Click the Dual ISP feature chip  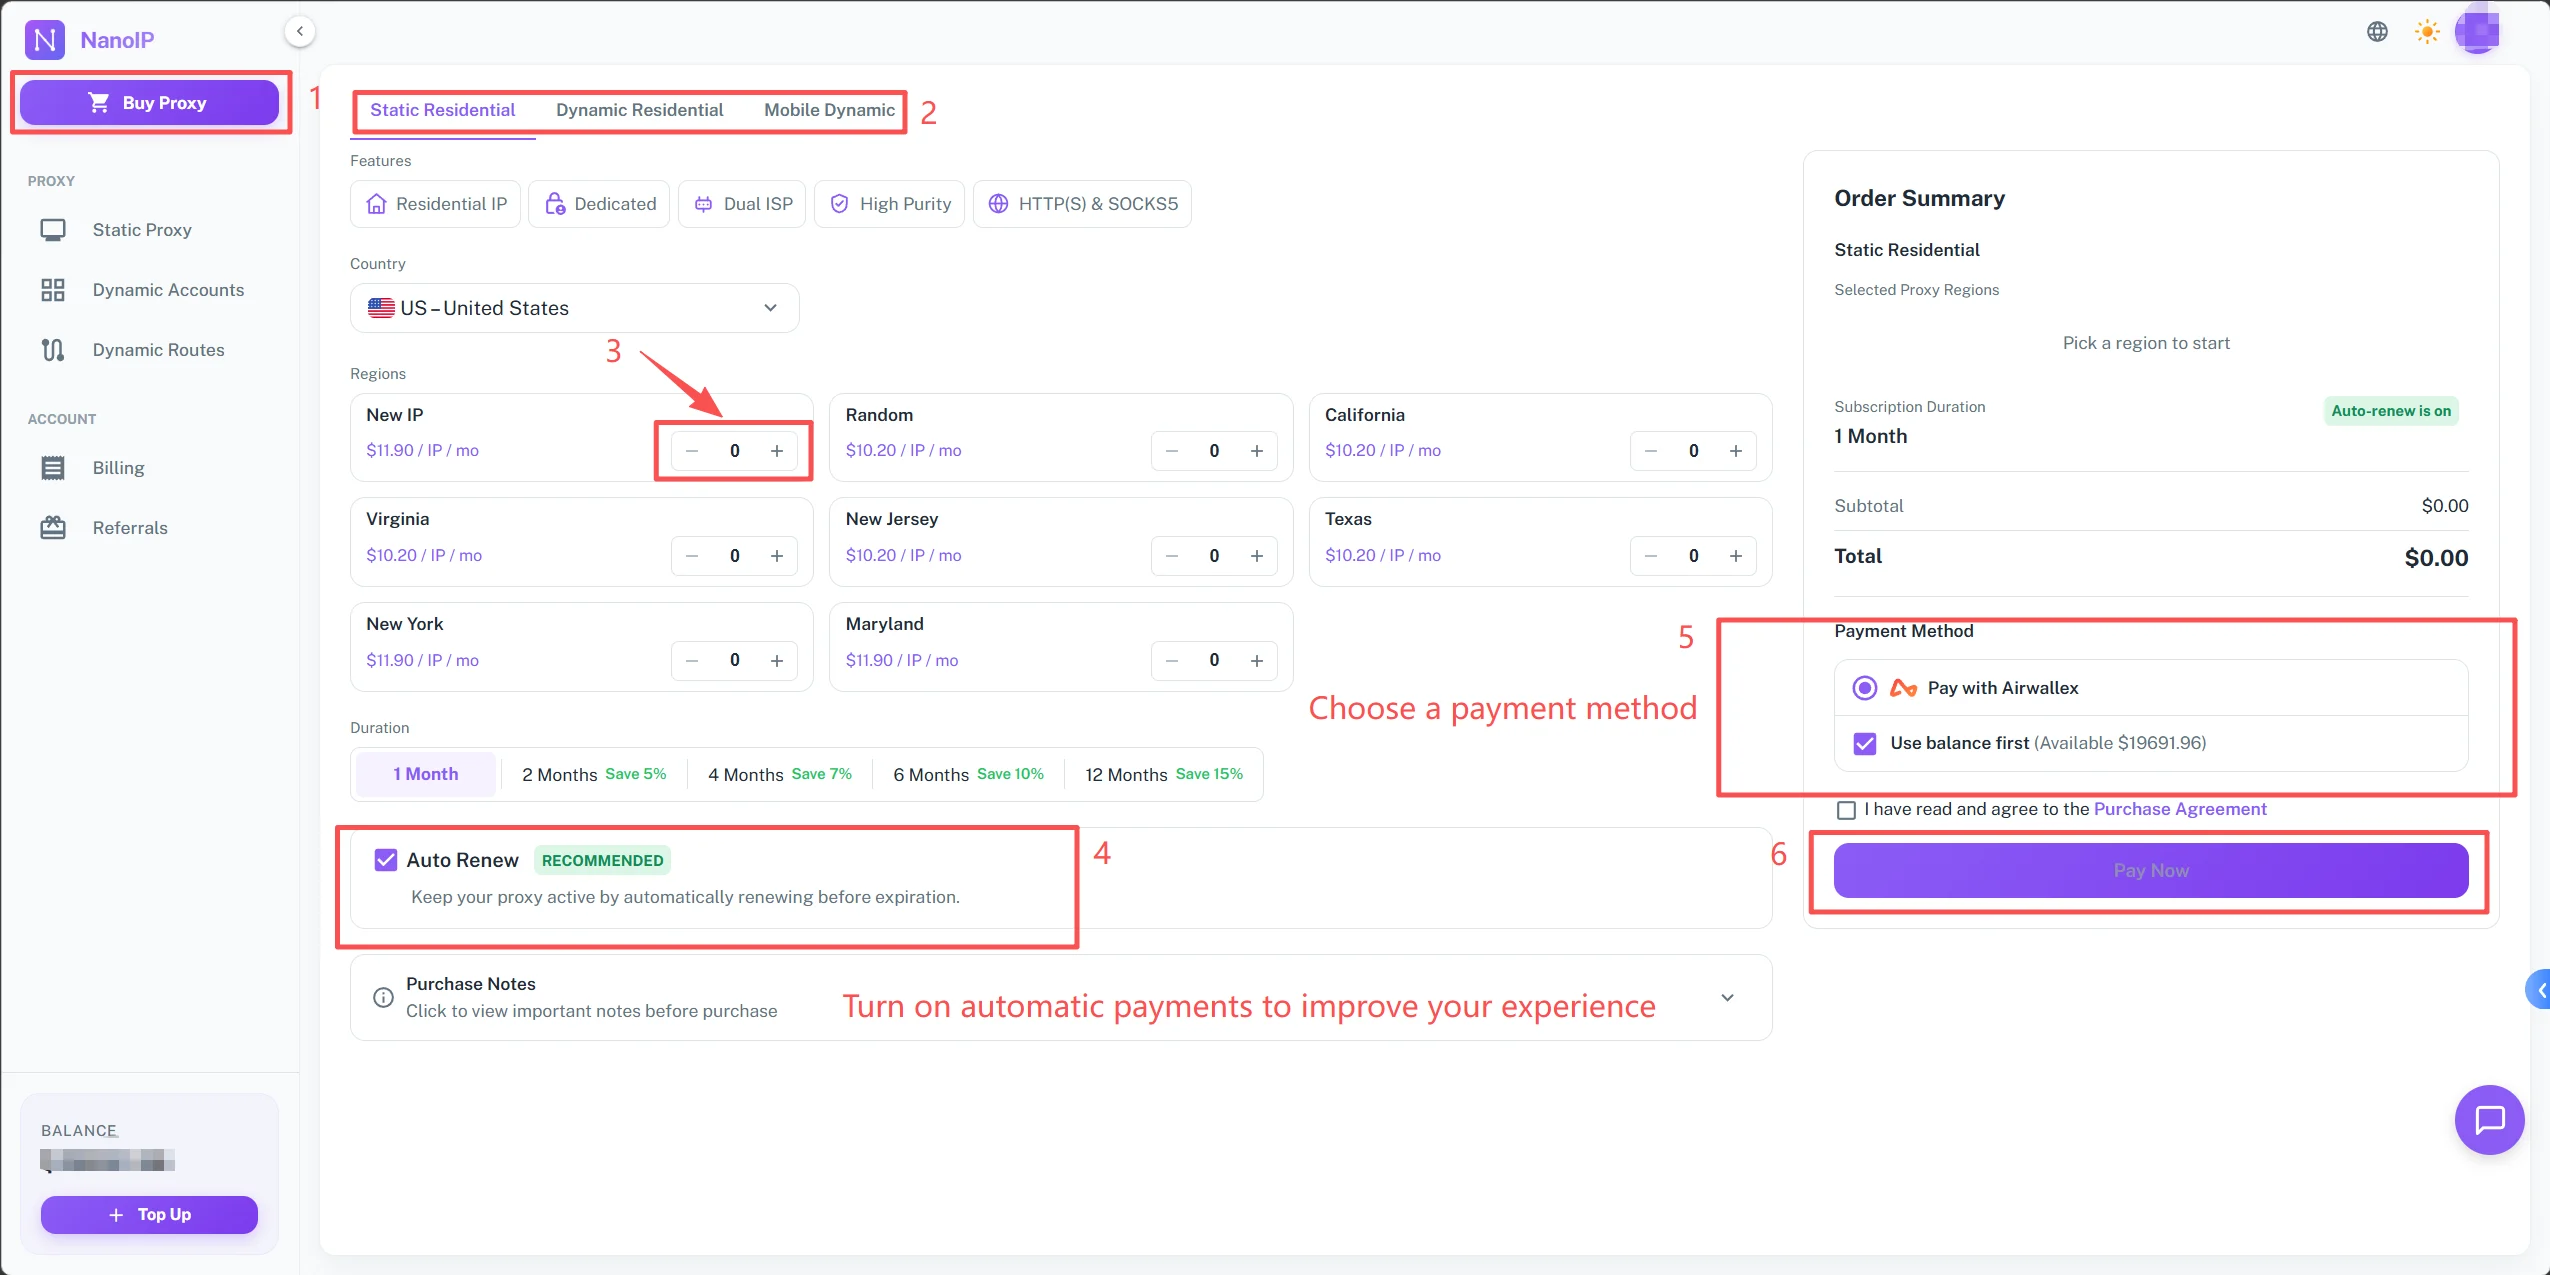742,204
